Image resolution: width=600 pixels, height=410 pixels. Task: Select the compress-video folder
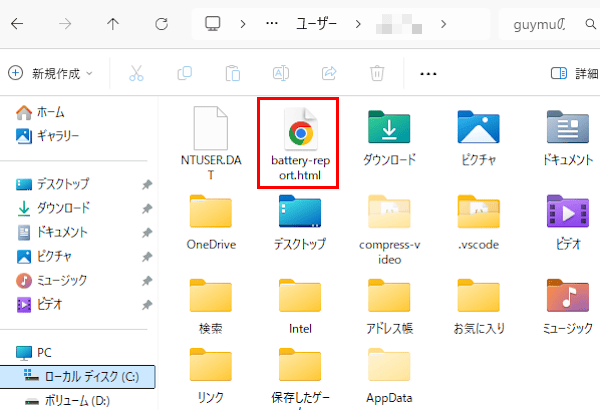pyautogui.click(x=390, y=230)
